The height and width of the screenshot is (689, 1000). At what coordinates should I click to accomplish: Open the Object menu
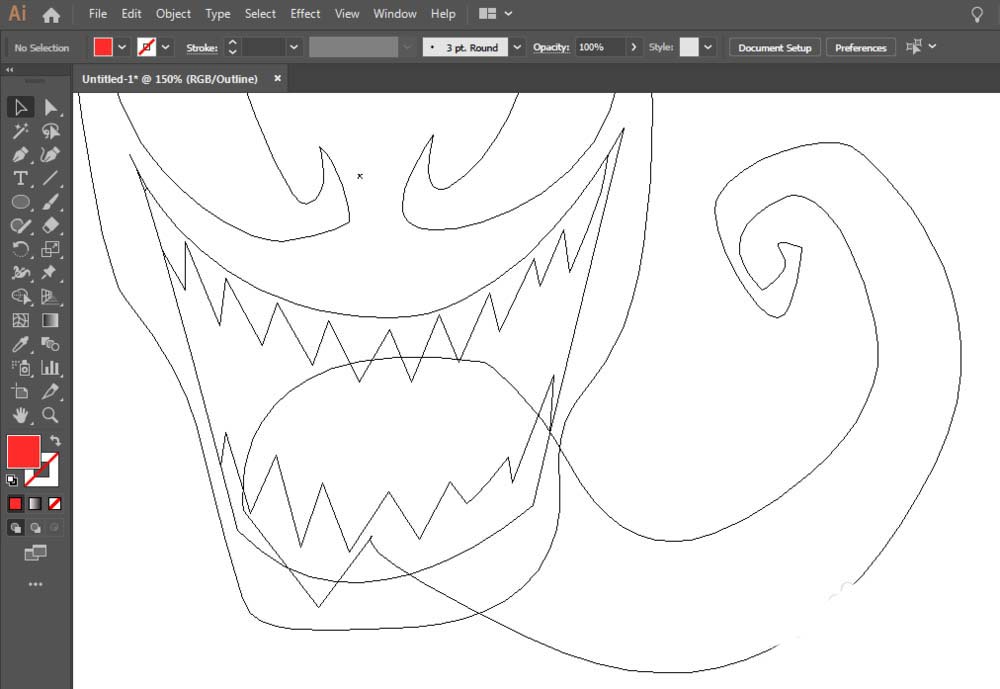coord(173,13)
